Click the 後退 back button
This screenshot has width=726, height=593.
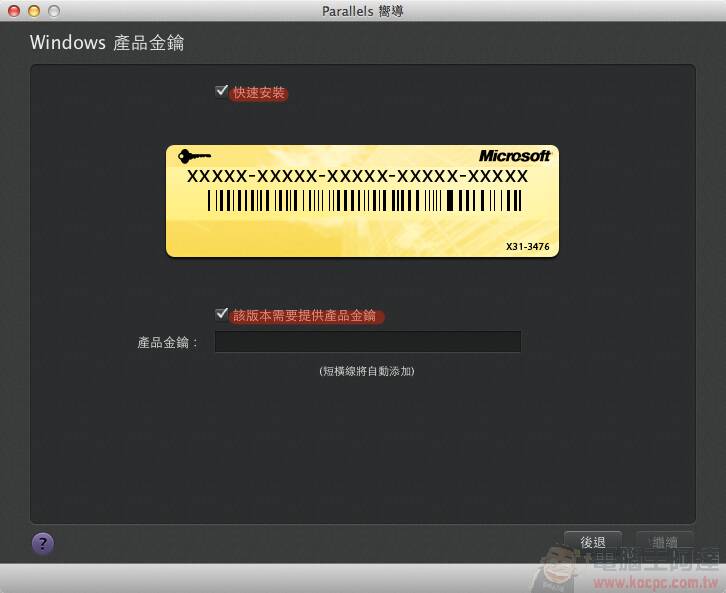(x=593, y=541)
